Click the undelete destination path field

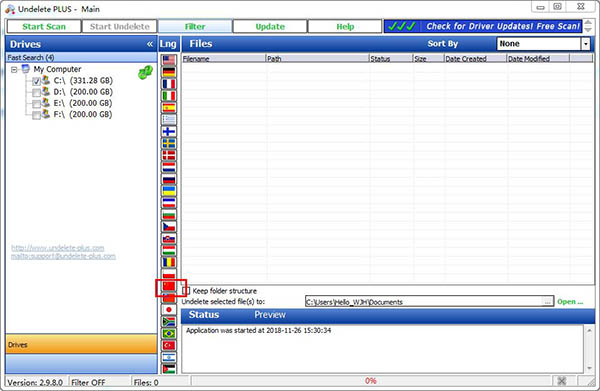coord(424,301)
